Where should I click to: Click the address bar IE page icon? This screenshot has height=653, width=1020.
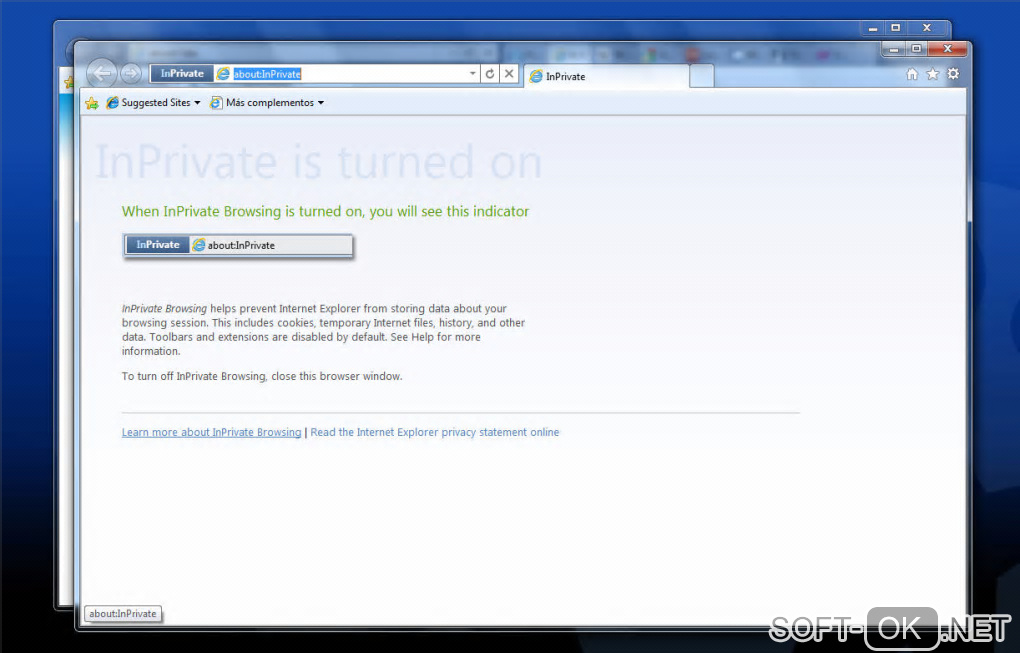click(x=222, y=74)
